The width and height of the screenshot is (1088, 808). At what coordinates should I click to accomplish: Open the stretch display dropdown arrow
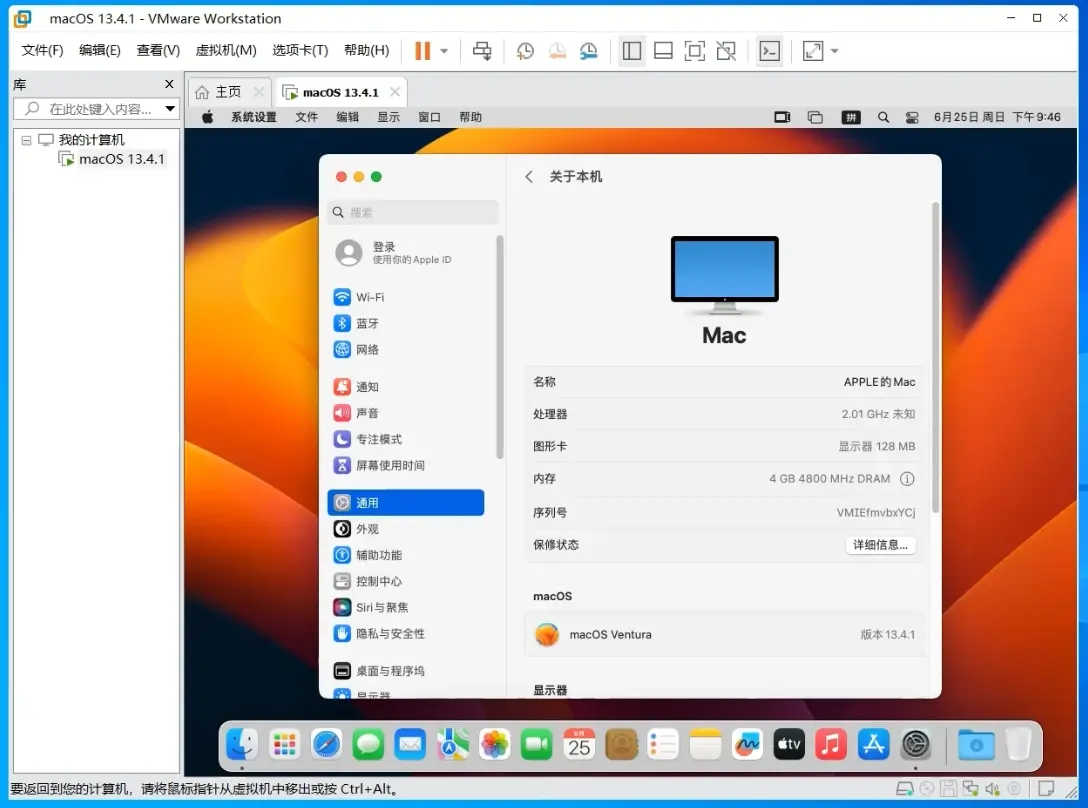point(835,51)
